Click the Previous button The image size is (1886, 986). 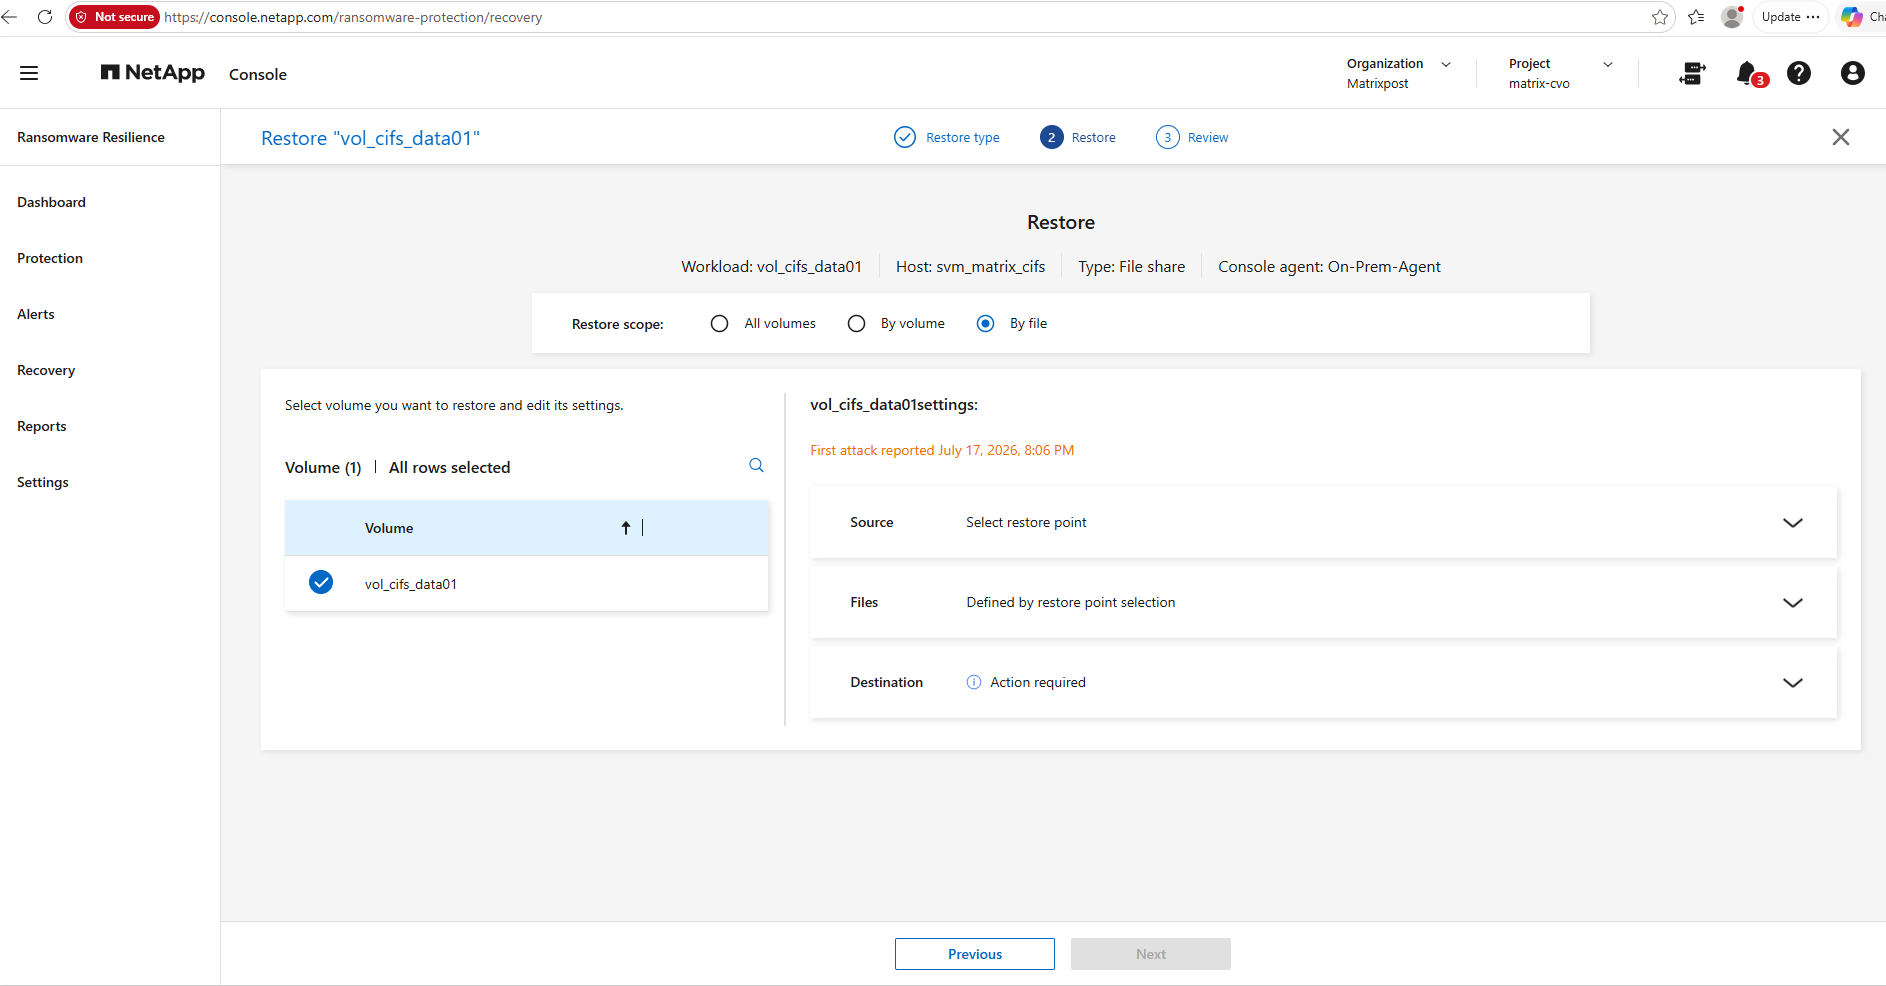(x=975, y=954)
